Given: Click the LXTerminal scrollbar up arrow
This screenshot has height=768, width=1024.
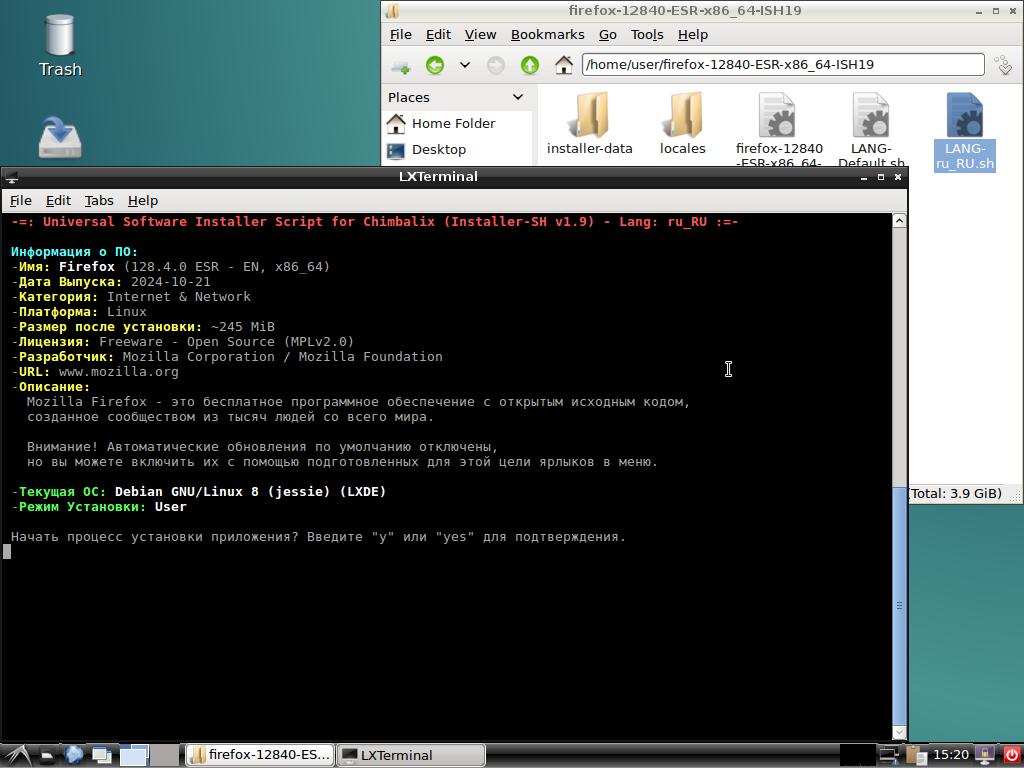Looking at the screenshot, I should pyautogui.click(x=899, y=221).
